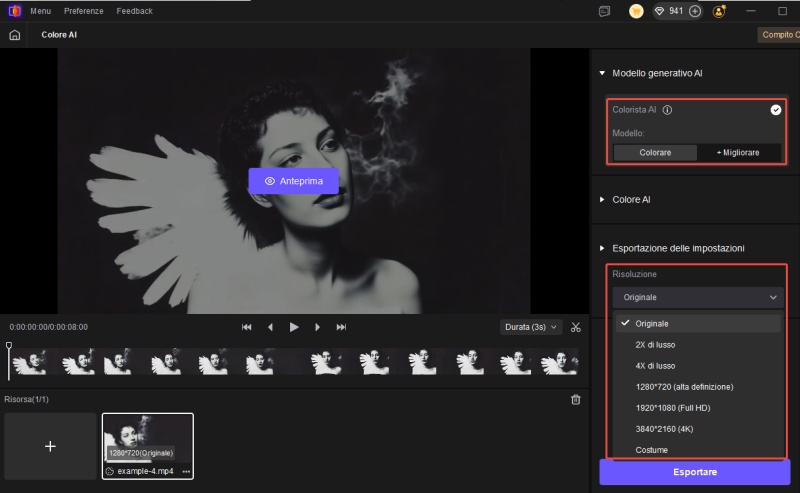Click the diamond credits icon
800x493 pixels.
pos(659,11)
